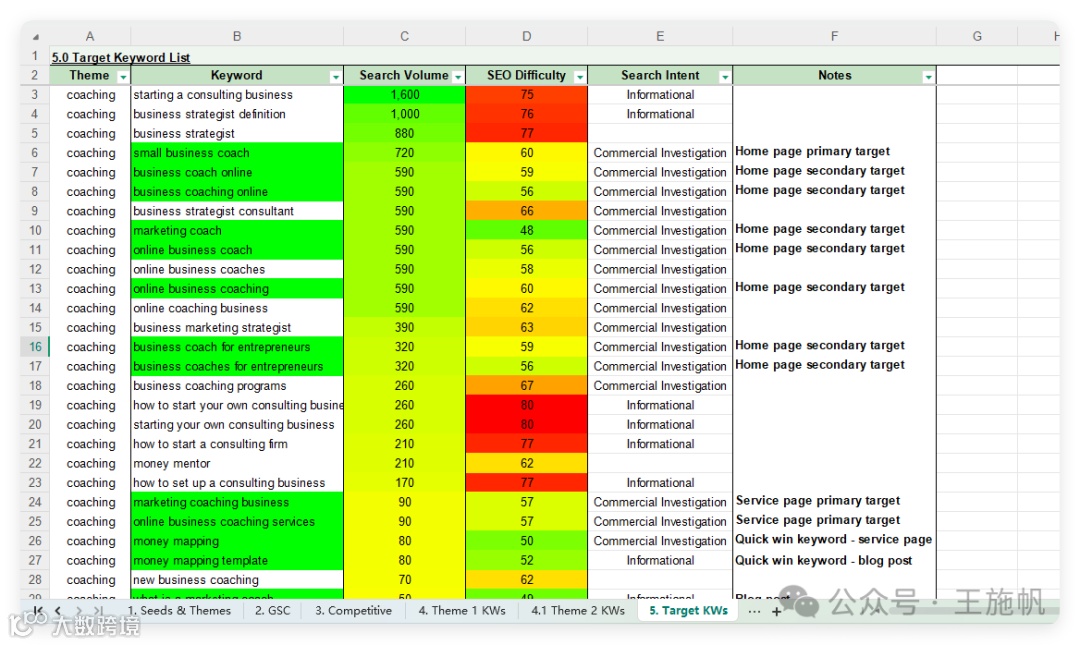Click the SEO difficulty cell '66'

coord(526,212)
